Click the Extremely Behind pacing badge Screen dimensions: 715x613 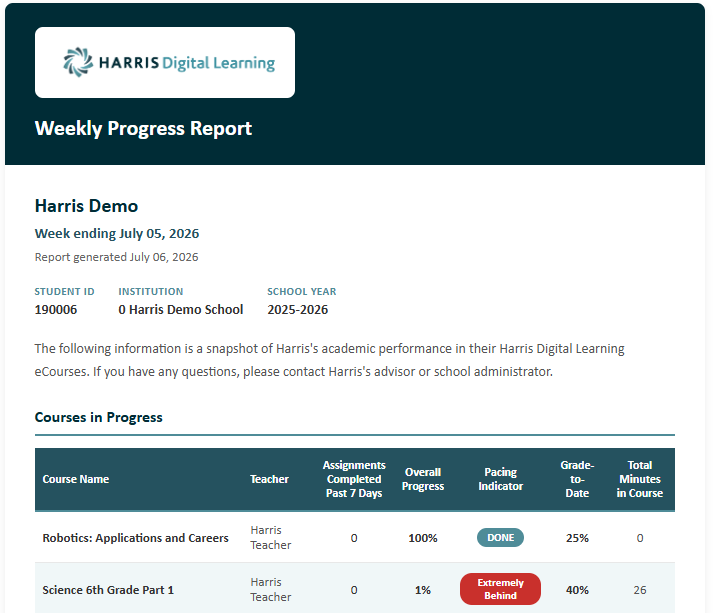coord(500,589)
